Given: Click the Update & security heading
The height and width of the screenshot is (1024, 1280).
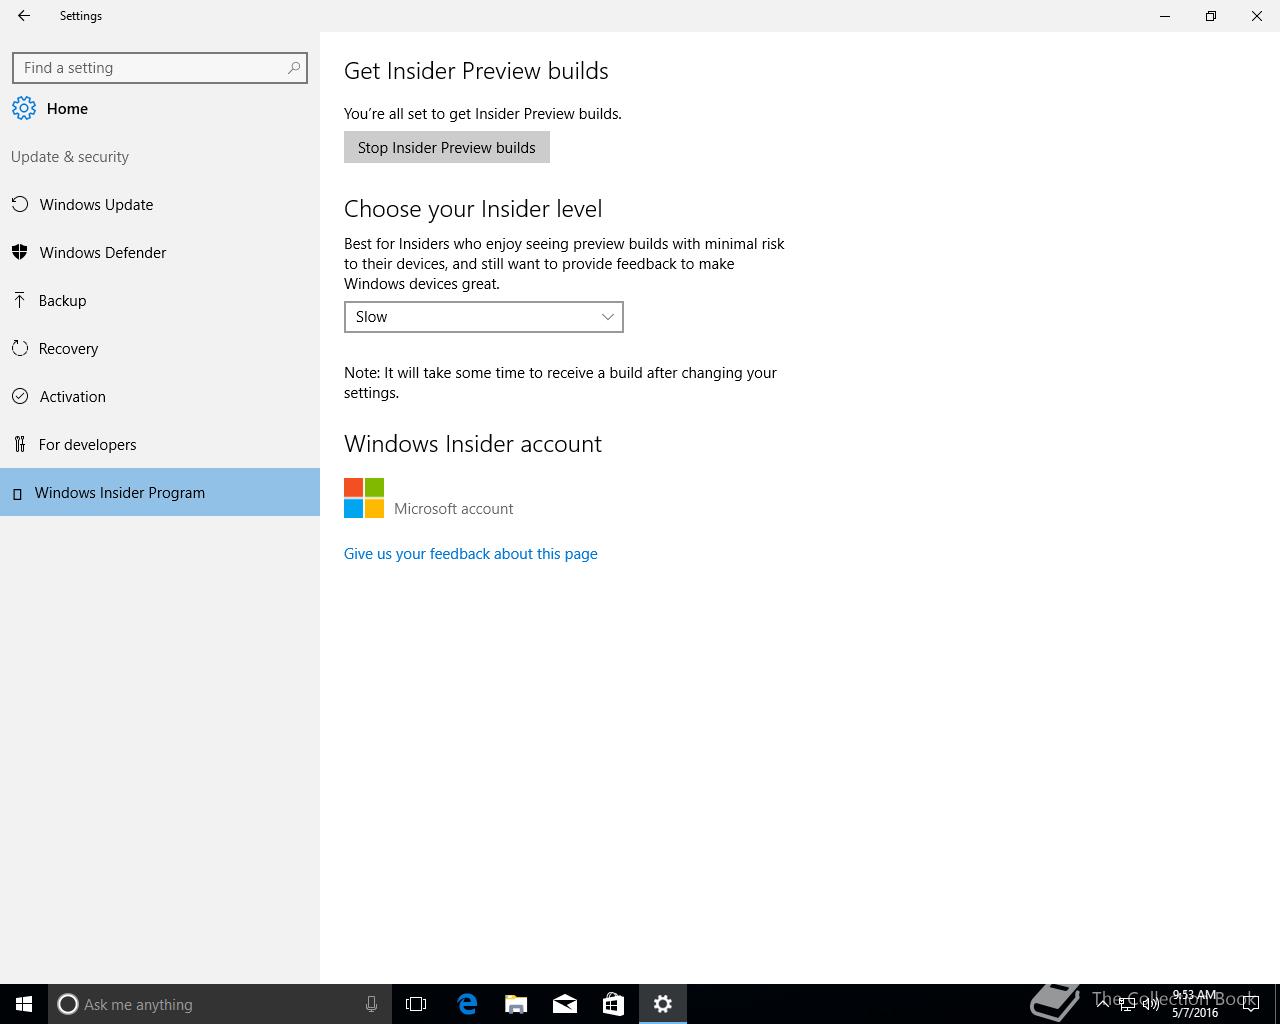Looking at the screenshot, I should pyautogui.click(x=70, y=157).
